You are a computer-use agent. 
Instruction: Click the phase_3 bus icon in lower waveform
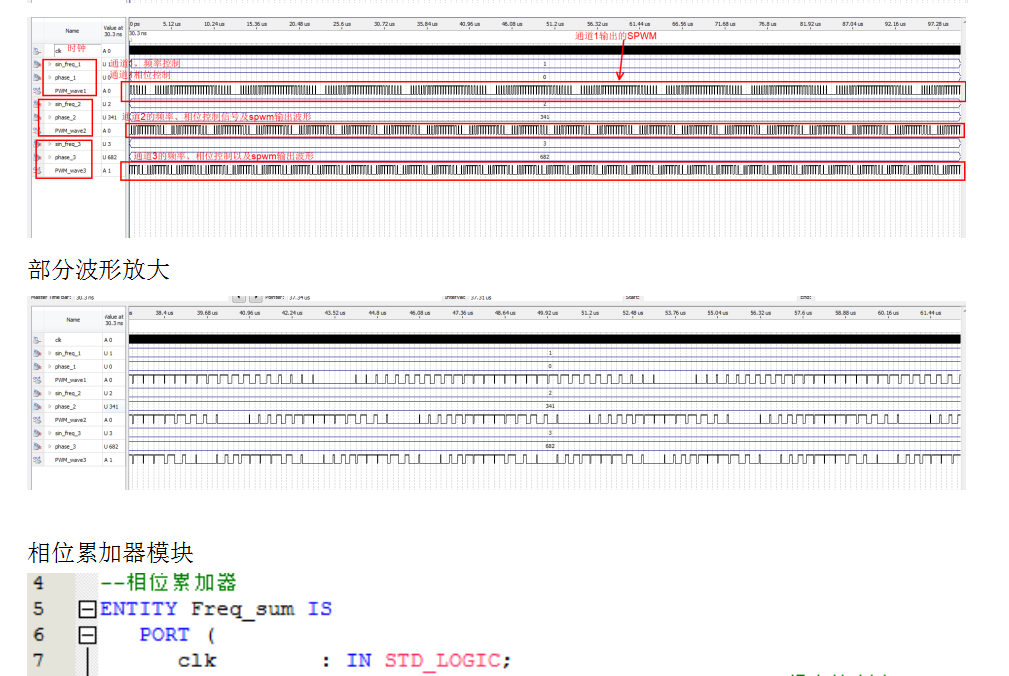click(x=37, y=446)
